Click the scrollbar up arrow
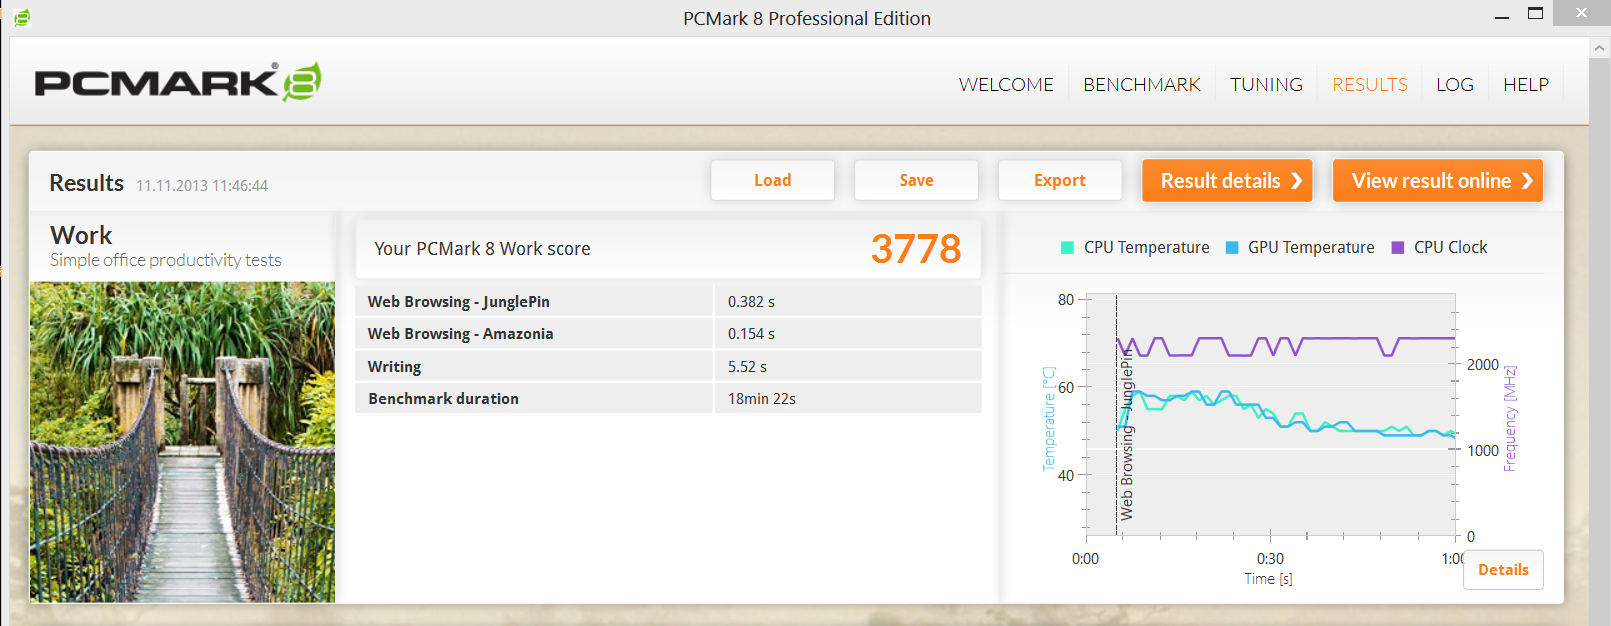This screenshot has height=626, width=1611. point(1600,47)
